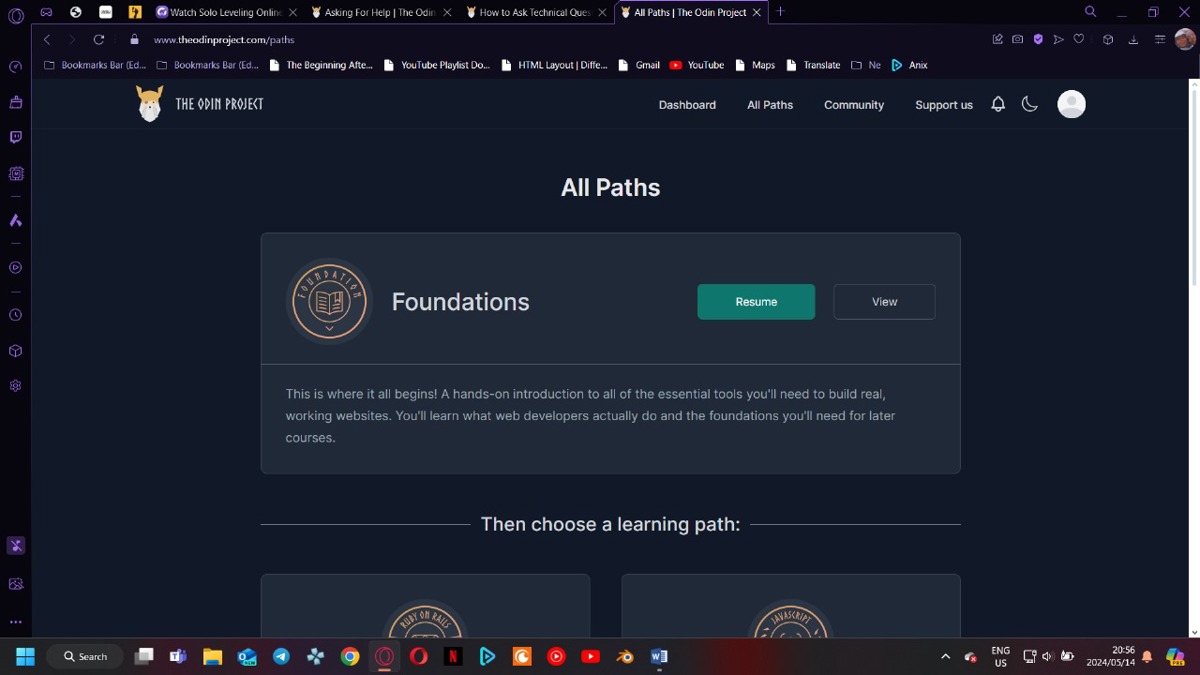Open the extensions cube icon in toolbar
This screenshot has height=675, width=1200.
coord(1108,40)
